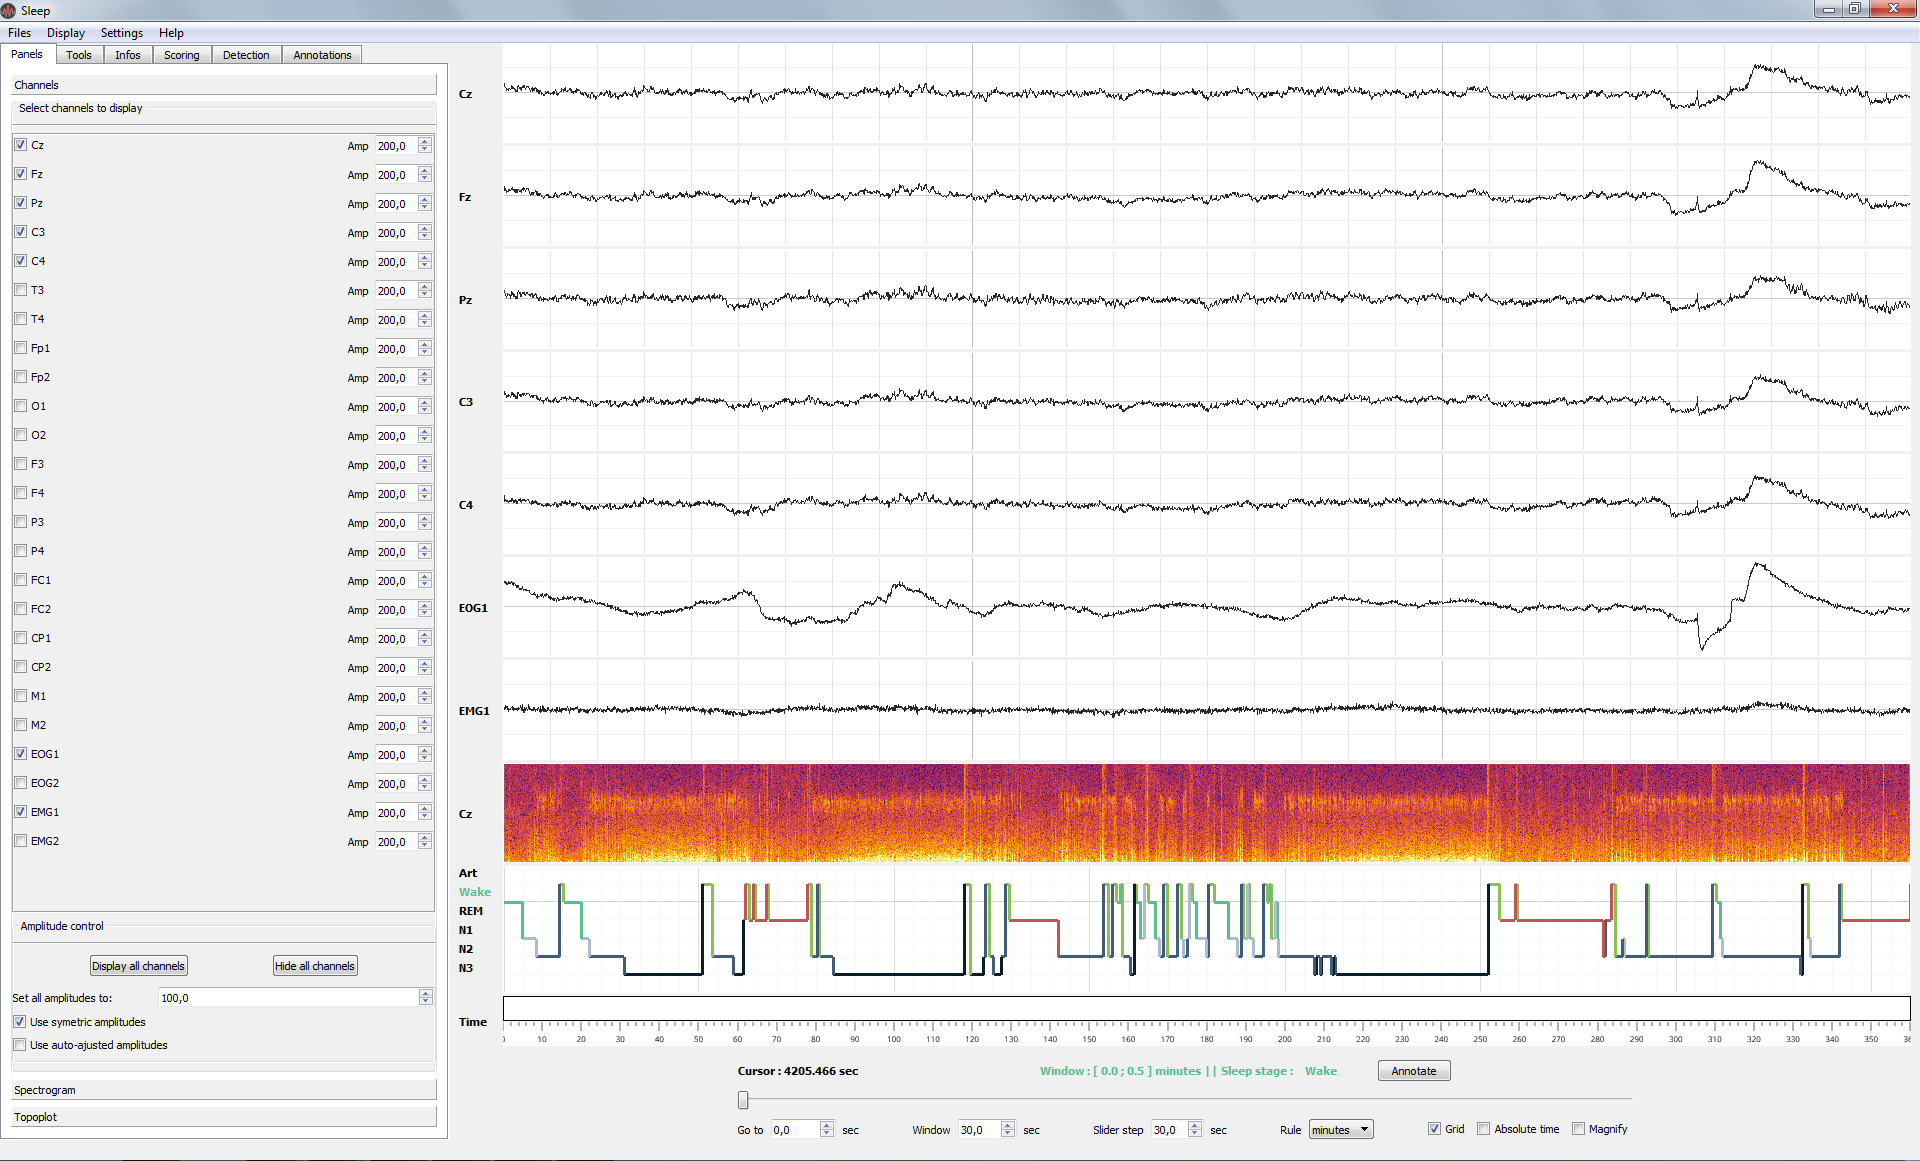The width and height of the screenshot is (1920, 1161).
Task: Open the Rule minutes dropdown
Action: point(1341,1130)
